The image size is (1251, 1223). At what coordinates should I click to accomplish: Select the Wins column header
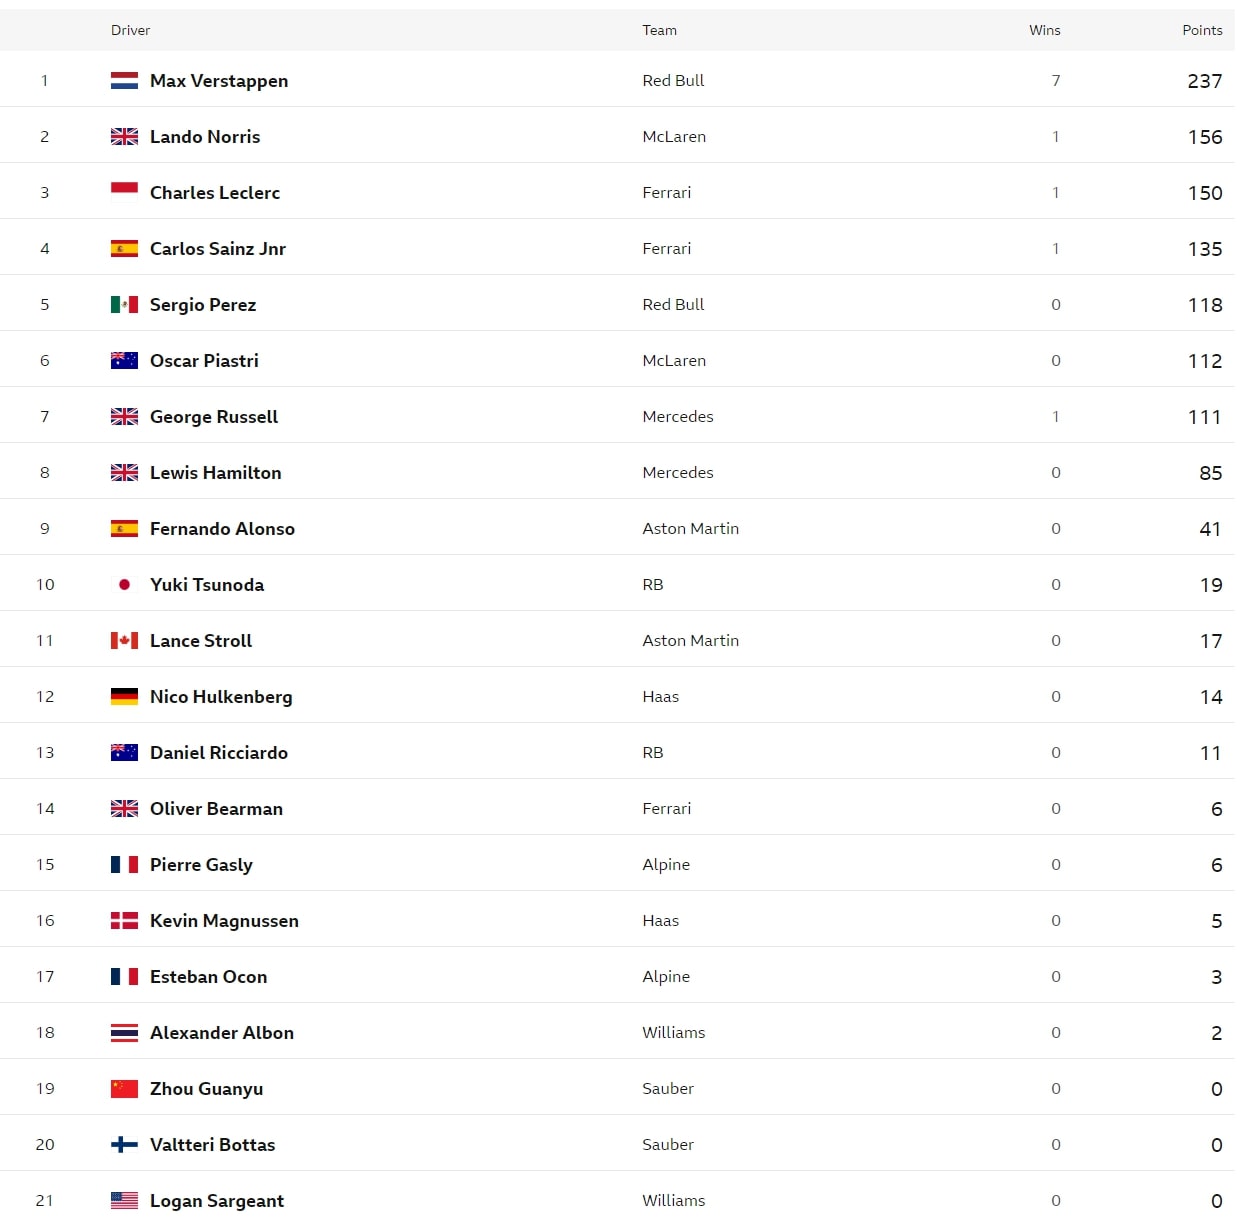(x=1045, y=31)
